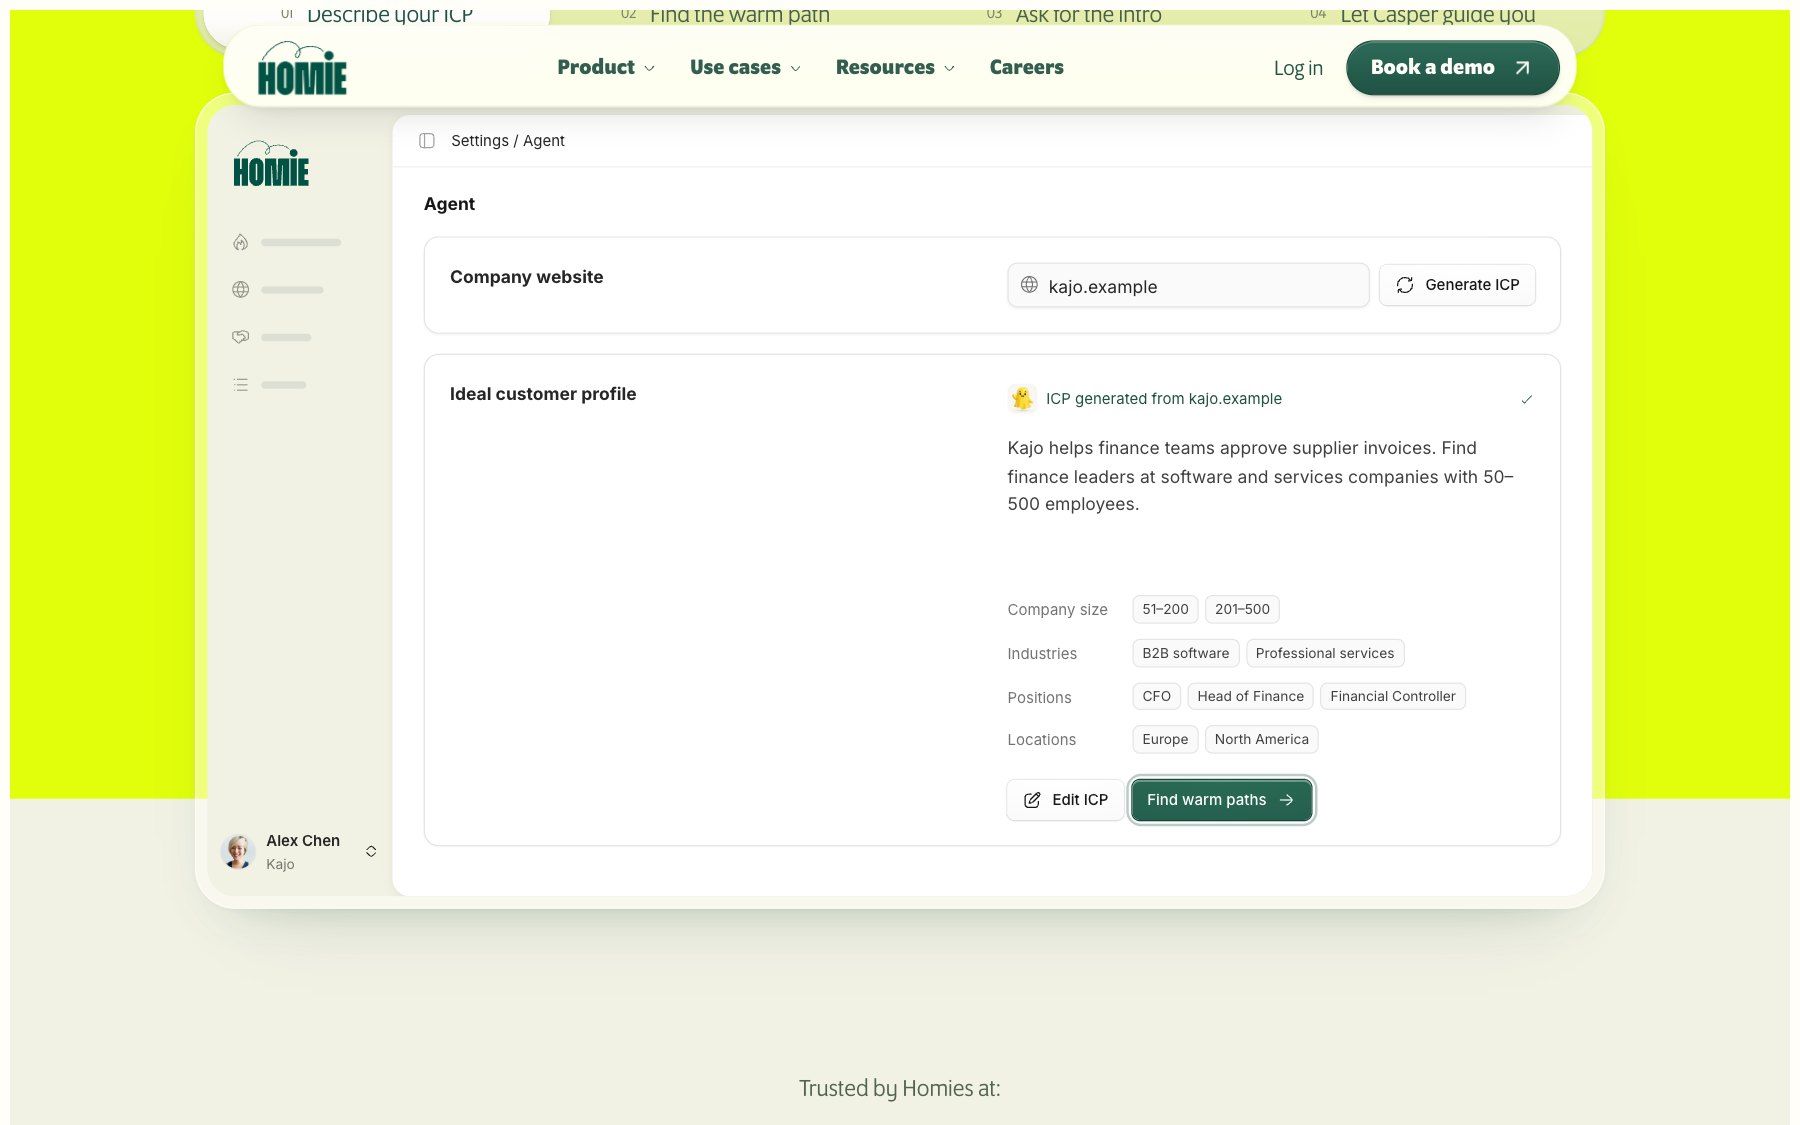Click the Describe your ICP step tab
Screen dimensions: 1800x1125
tap(378, 15)
